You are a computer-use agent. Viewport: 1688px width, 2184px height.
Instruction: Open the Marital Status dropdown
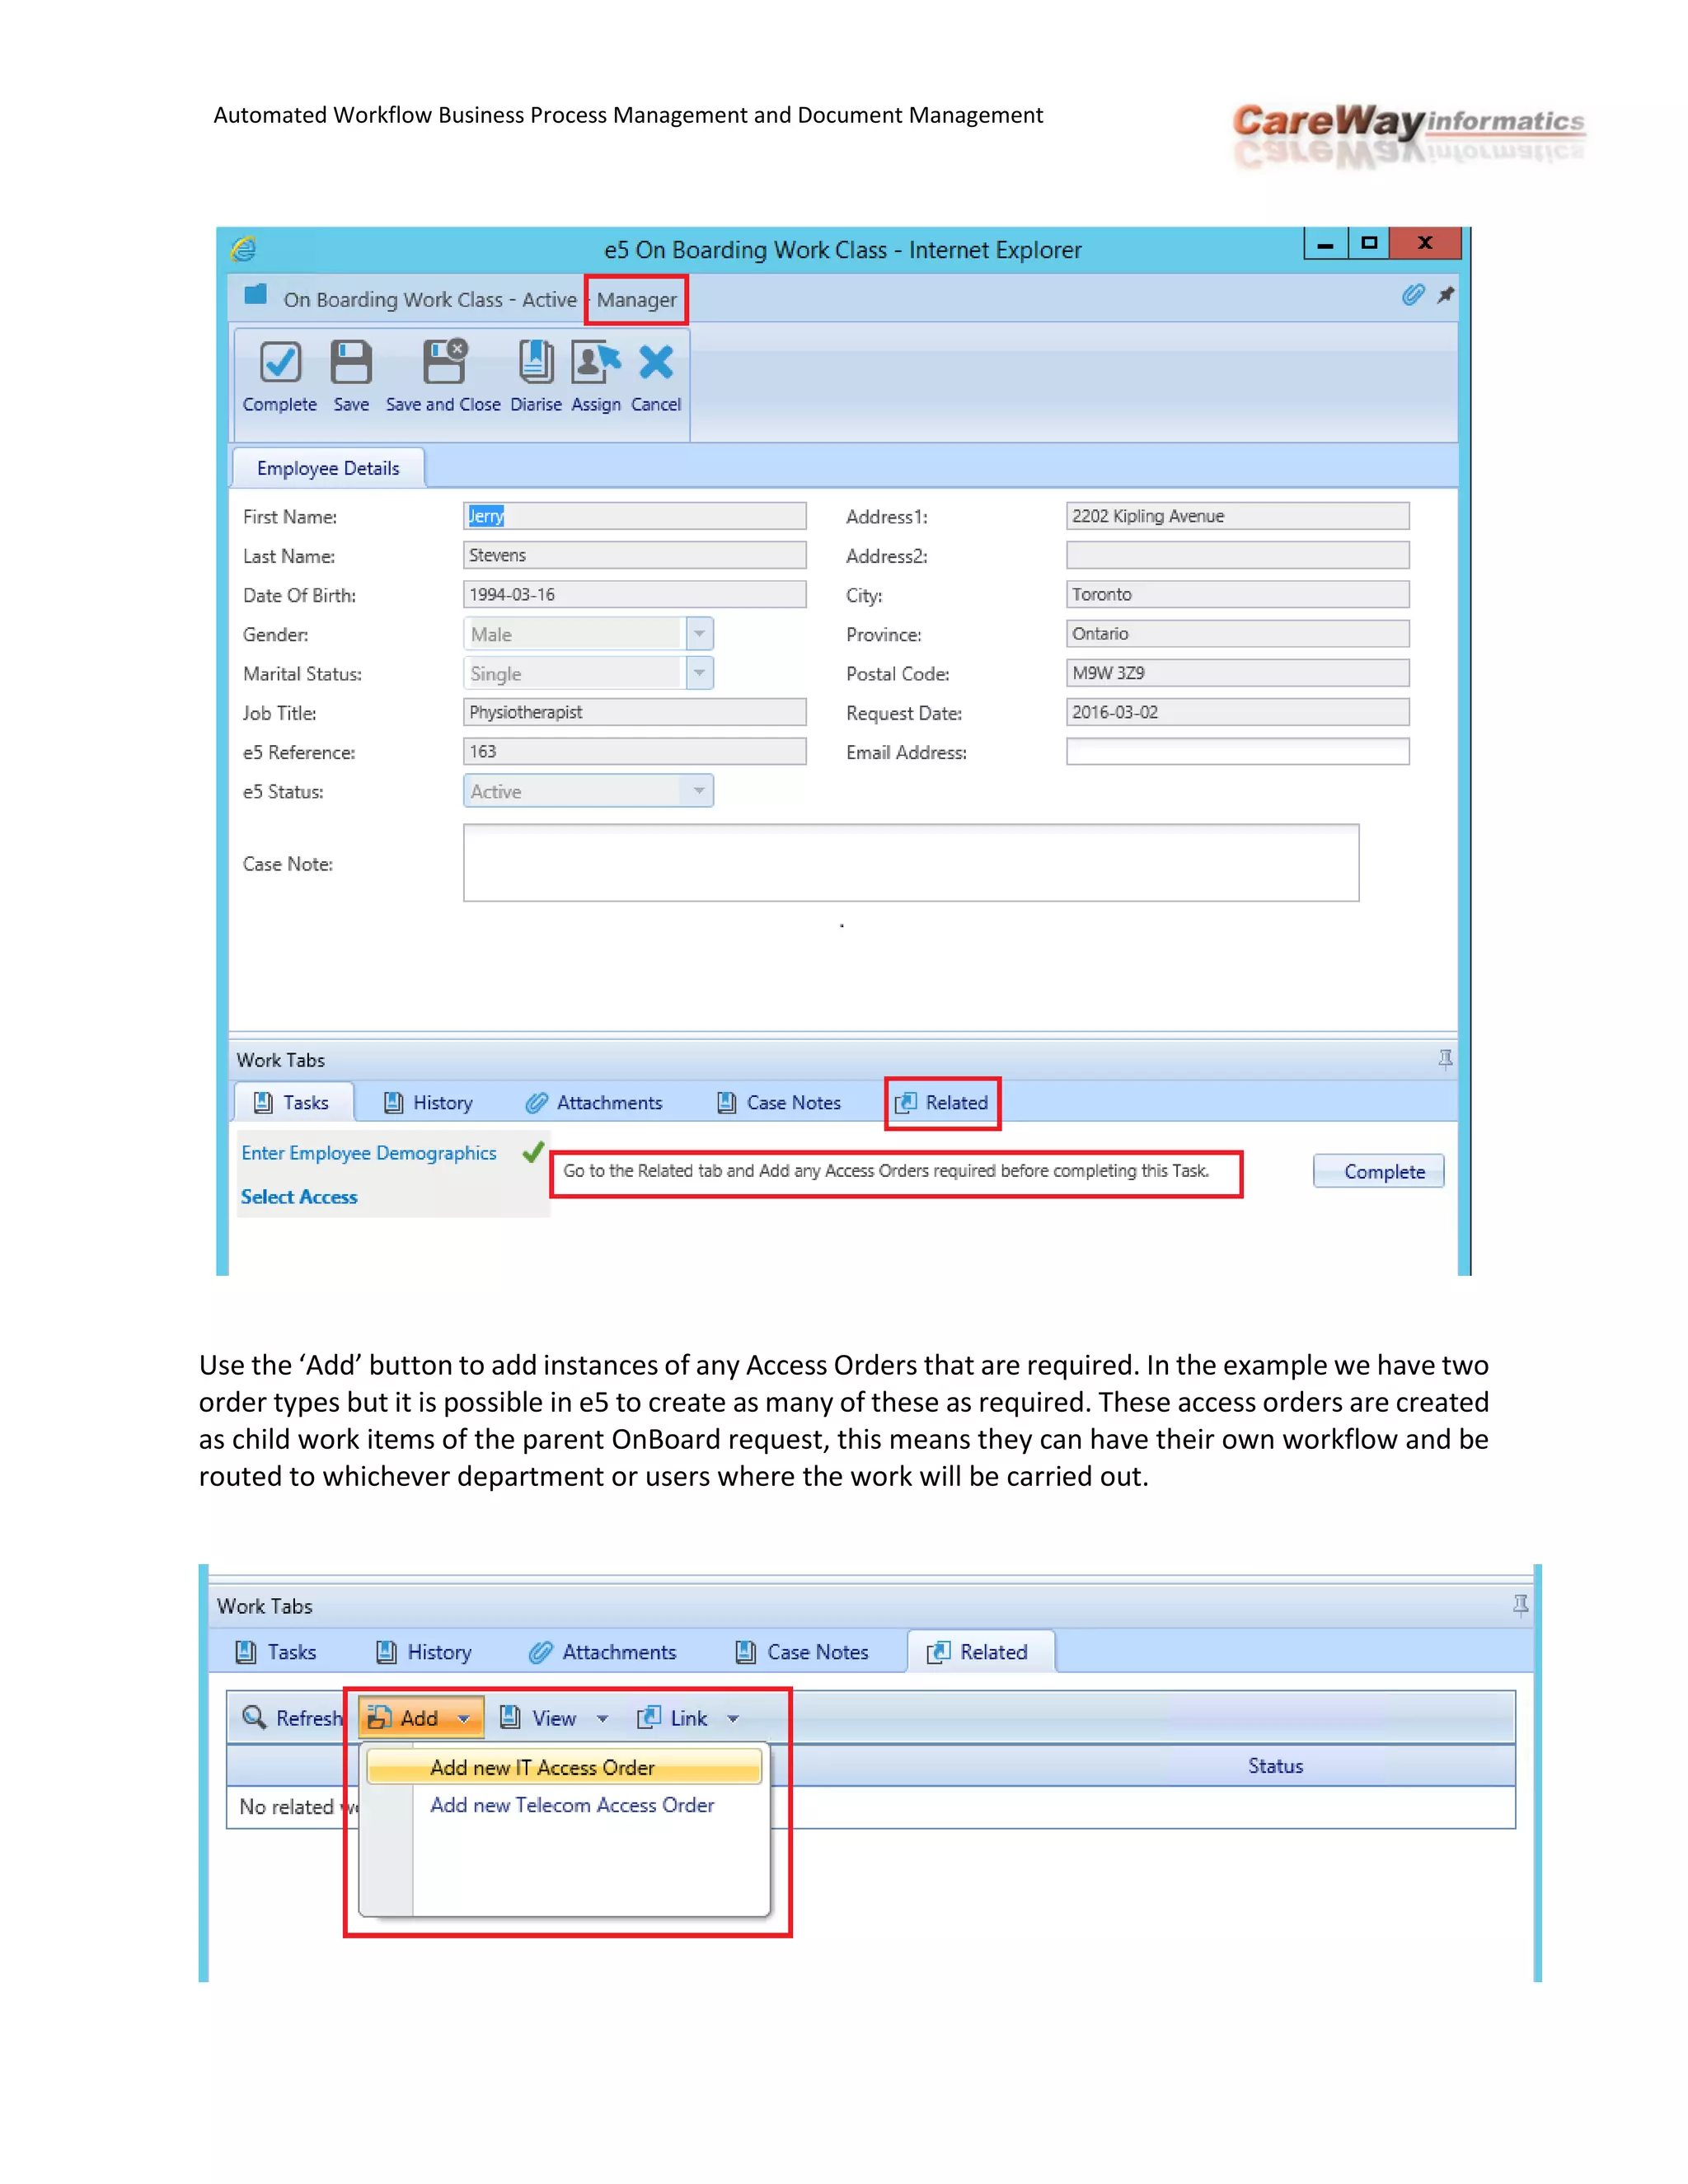[x=700, y=673]
